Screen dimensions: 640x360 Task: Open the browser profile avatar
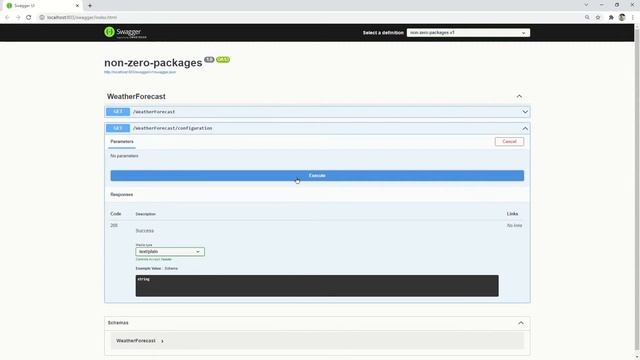[622, 18]
